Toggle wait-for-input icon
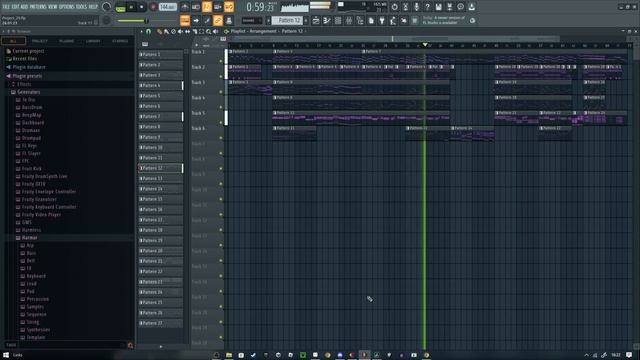 point(196,7)
